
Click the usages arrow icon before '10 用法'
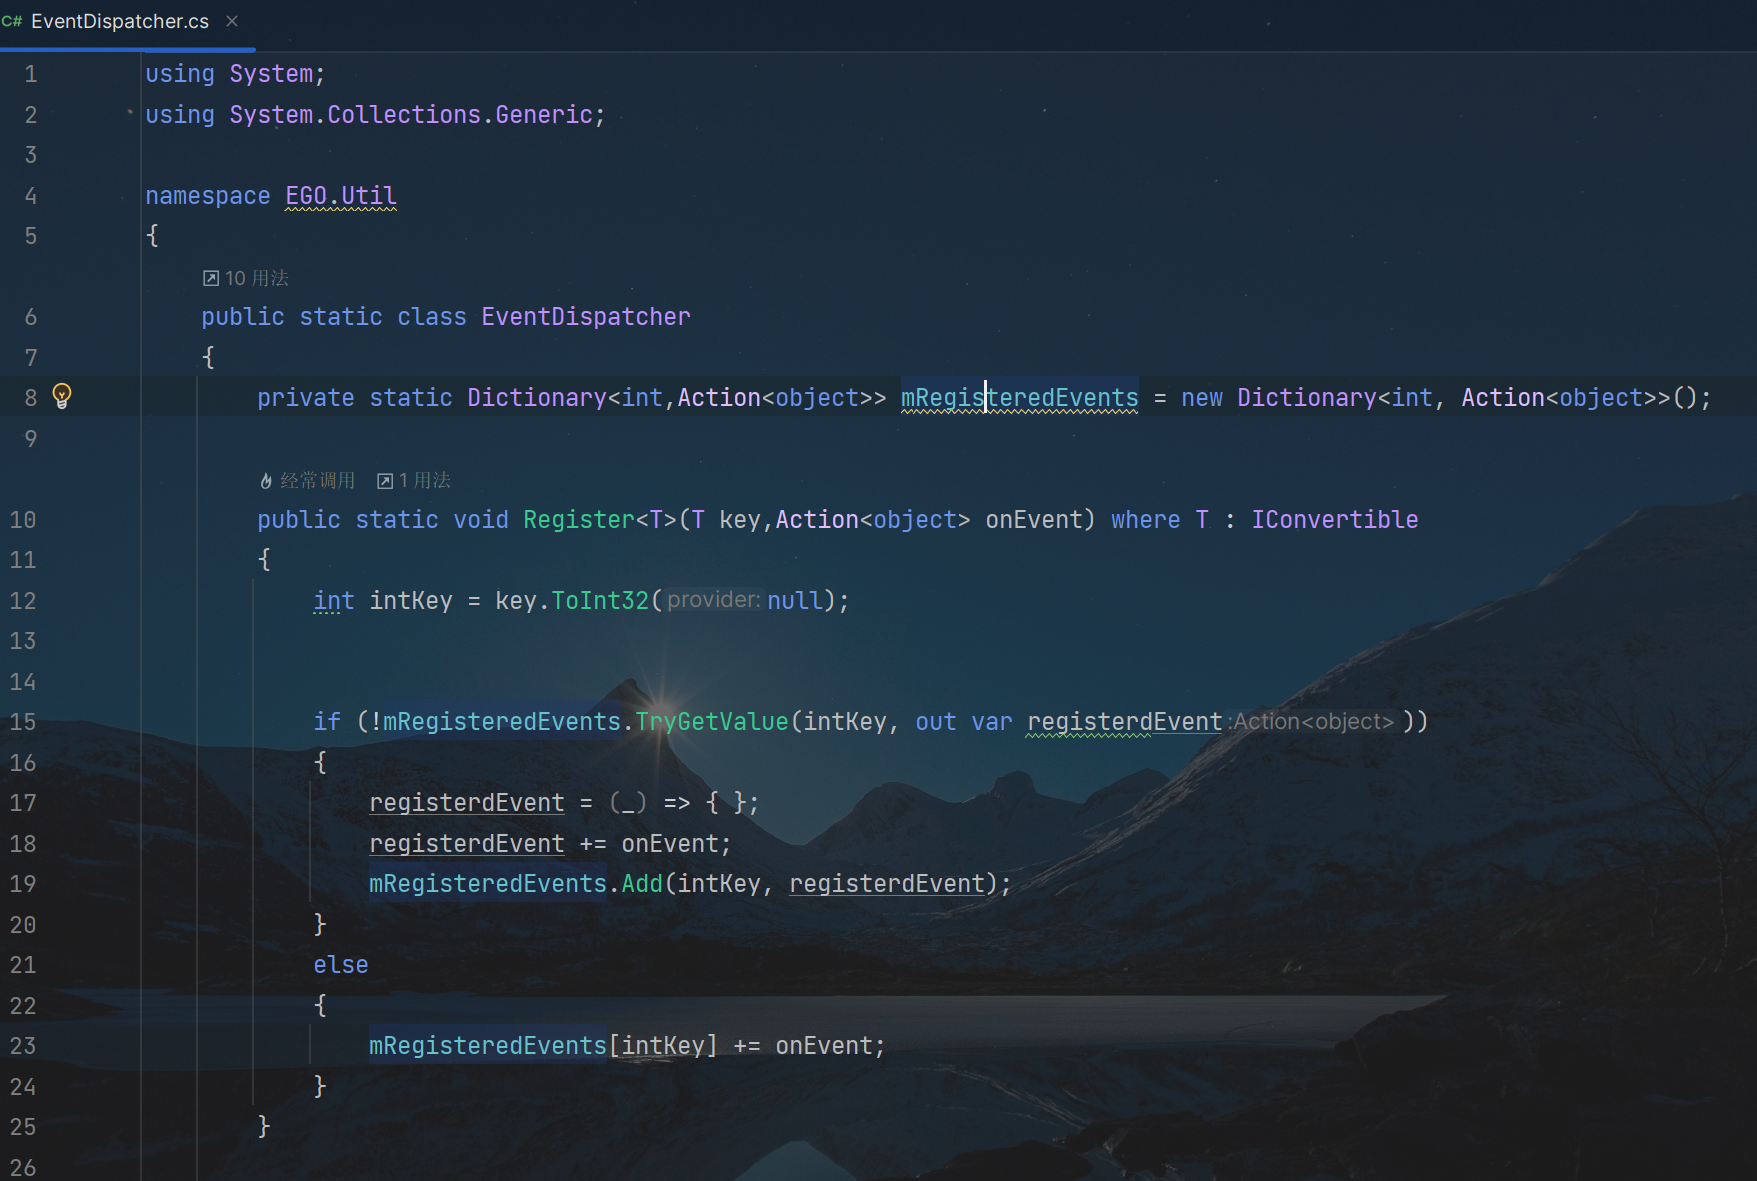pos(211,278)
